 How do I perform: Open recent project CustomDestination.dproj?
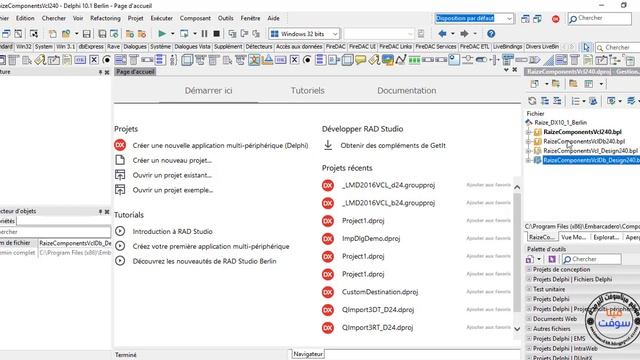[x=380, y=292]
